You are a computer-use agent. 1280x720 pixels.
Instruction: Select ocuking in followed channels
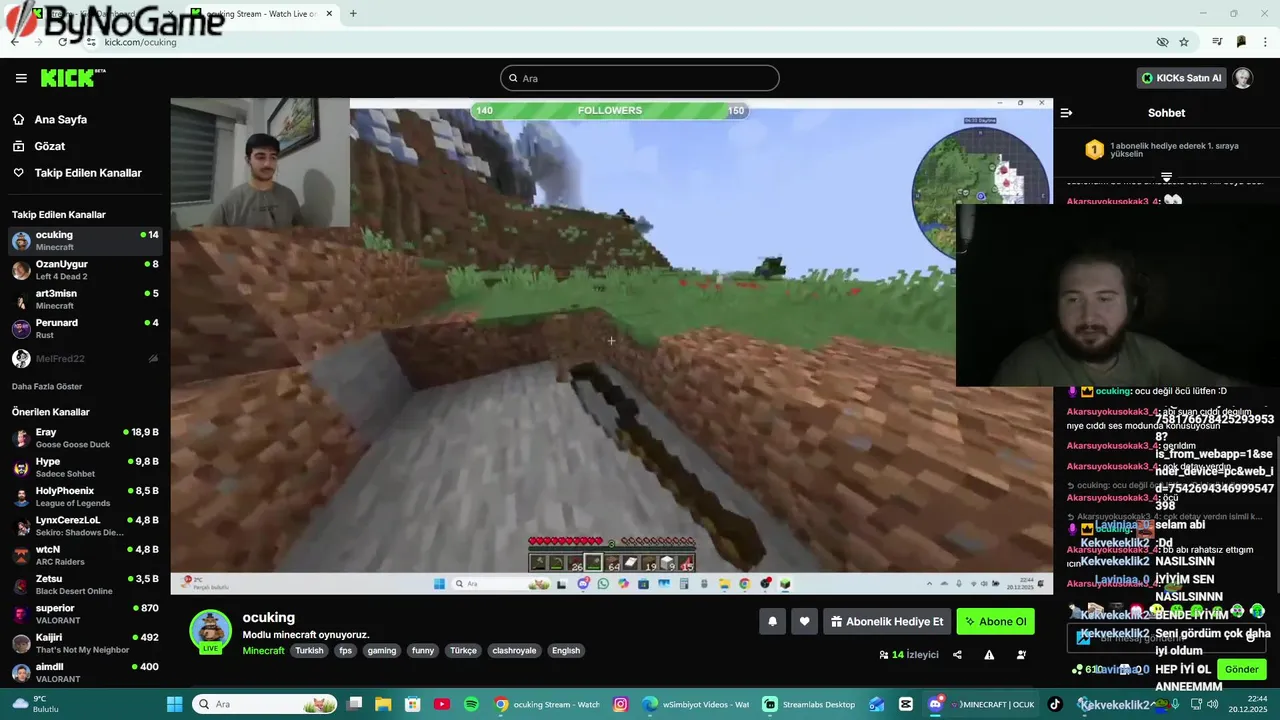(85, 241)
